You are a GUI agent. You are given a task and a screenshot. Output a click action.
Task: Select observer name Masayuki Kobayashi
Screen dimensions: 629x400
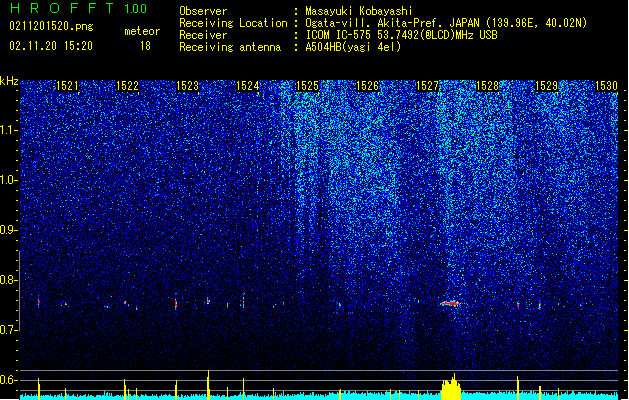click(x=359, y=11)
